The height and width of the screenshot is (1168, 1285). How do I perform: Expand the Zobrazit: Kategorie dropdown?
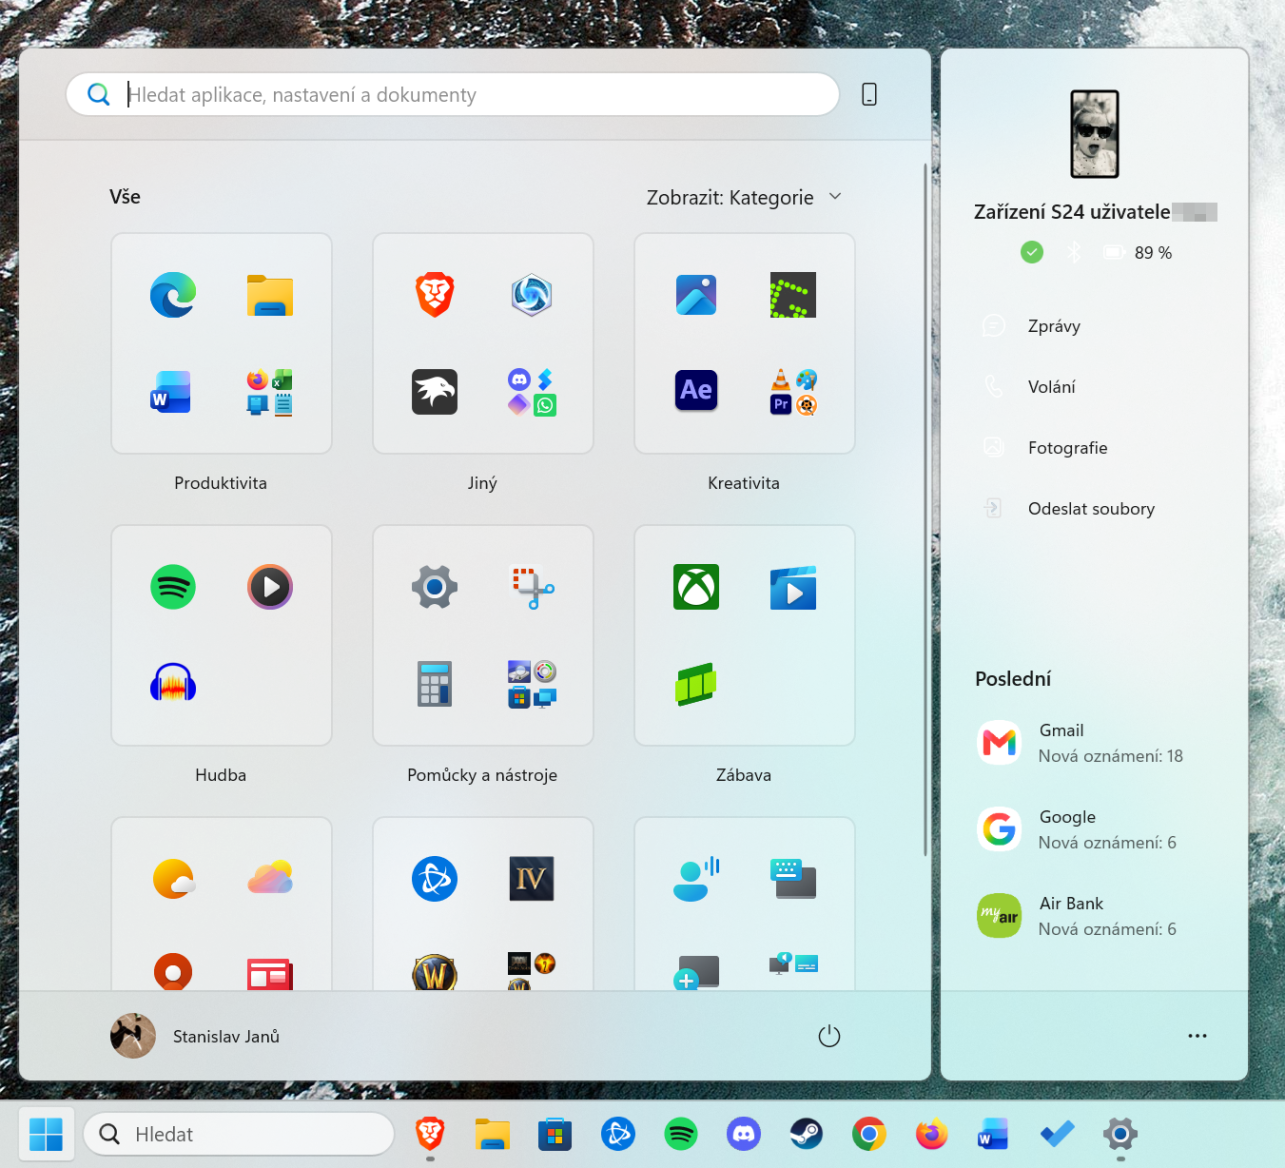point(745,197)
